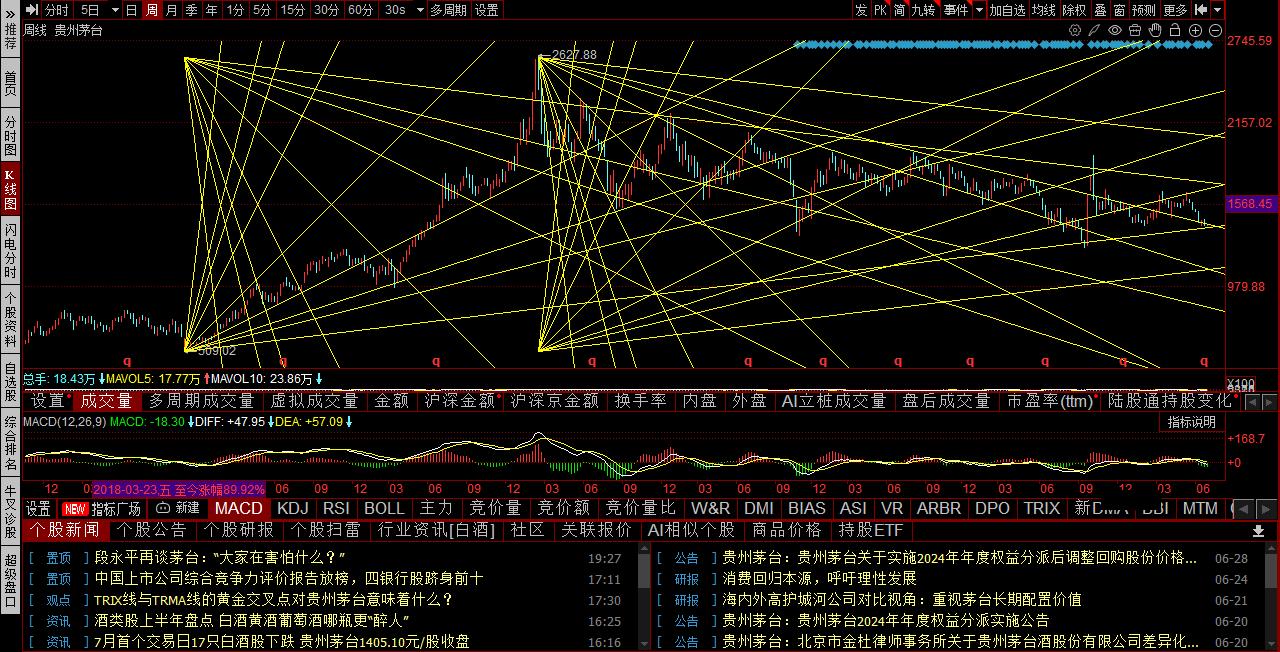This screenshot has width=1280, height=652.
Task: Open the 事件 dropdown arrow
Action: (x=977, y=9)
